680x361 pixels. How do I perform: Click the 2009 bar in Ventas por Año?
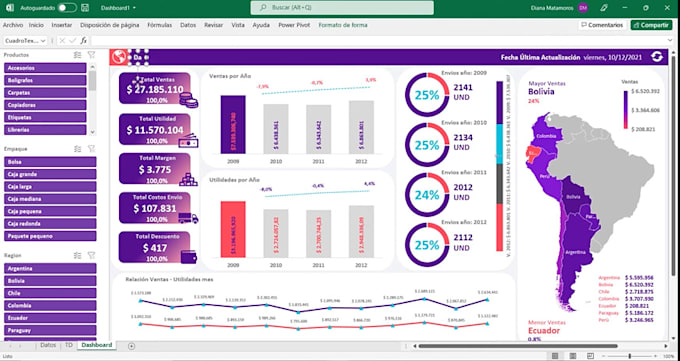pyautogui.click(x=233, y=125)
